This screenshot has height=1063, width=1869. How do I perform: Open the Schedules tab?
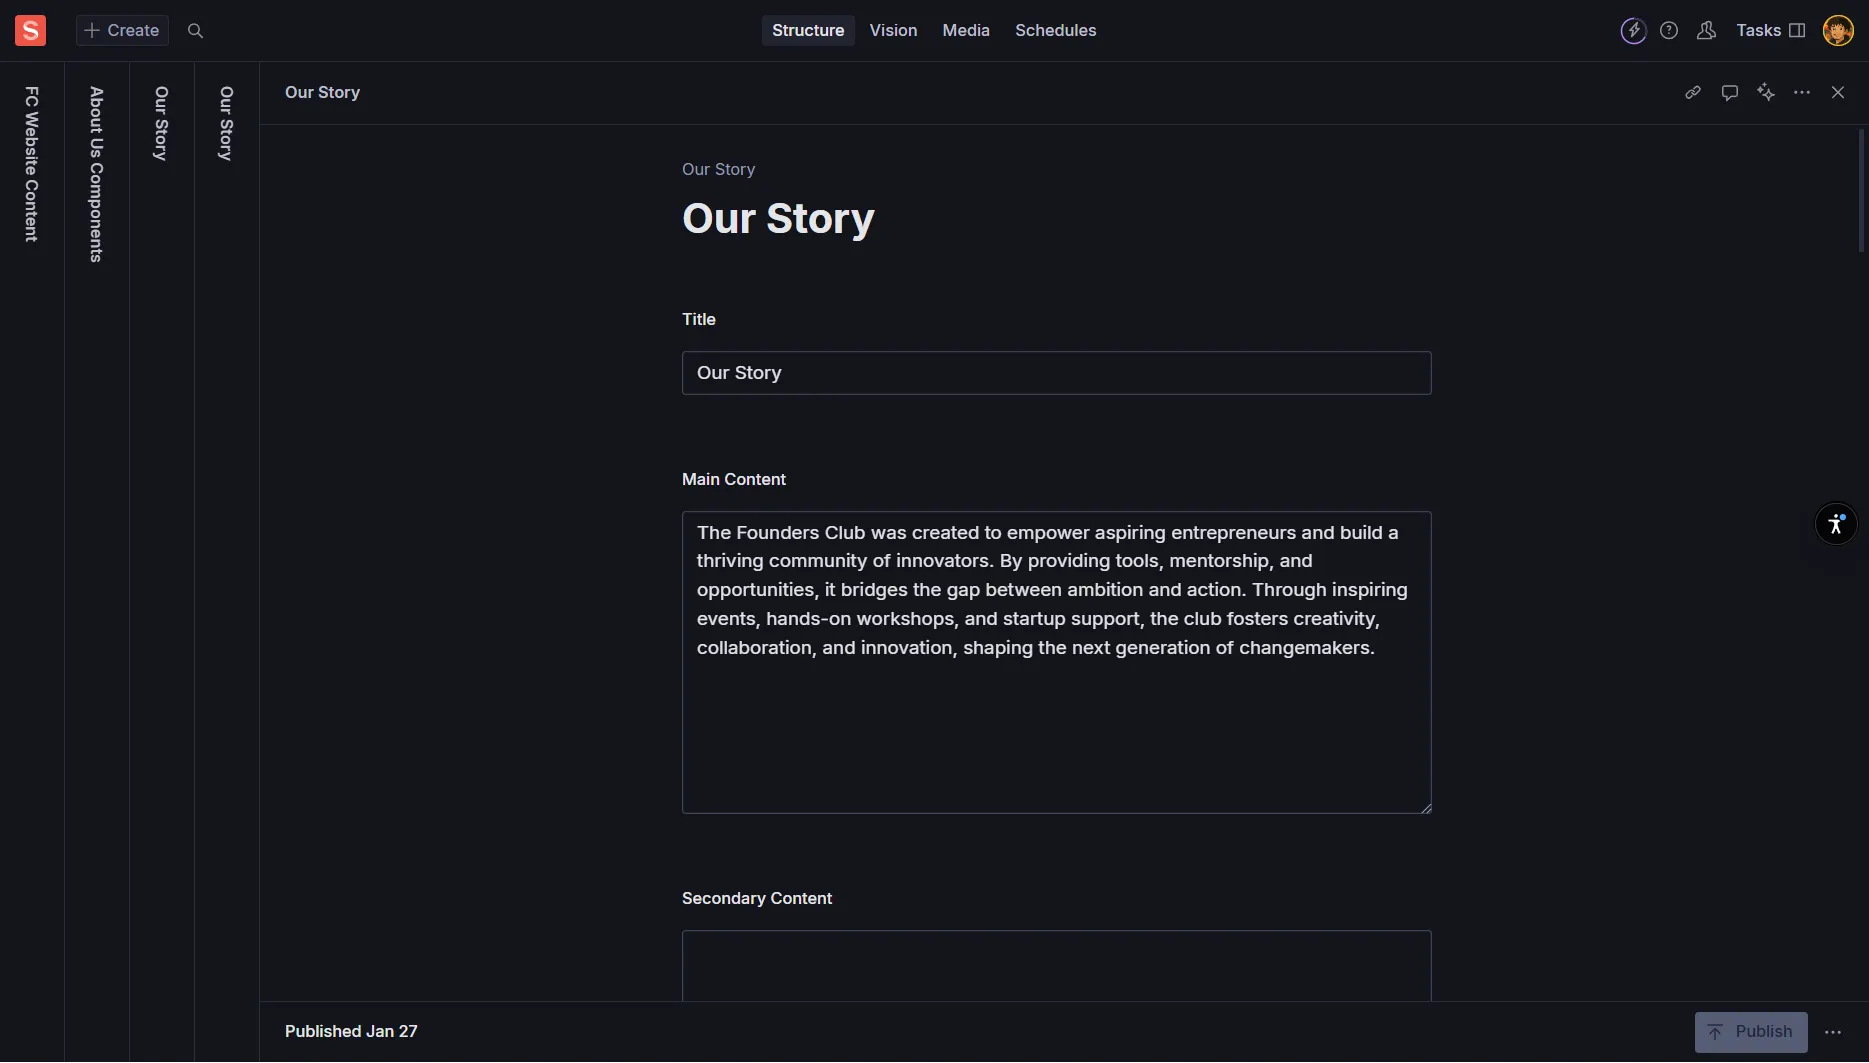coord(1055,31)
